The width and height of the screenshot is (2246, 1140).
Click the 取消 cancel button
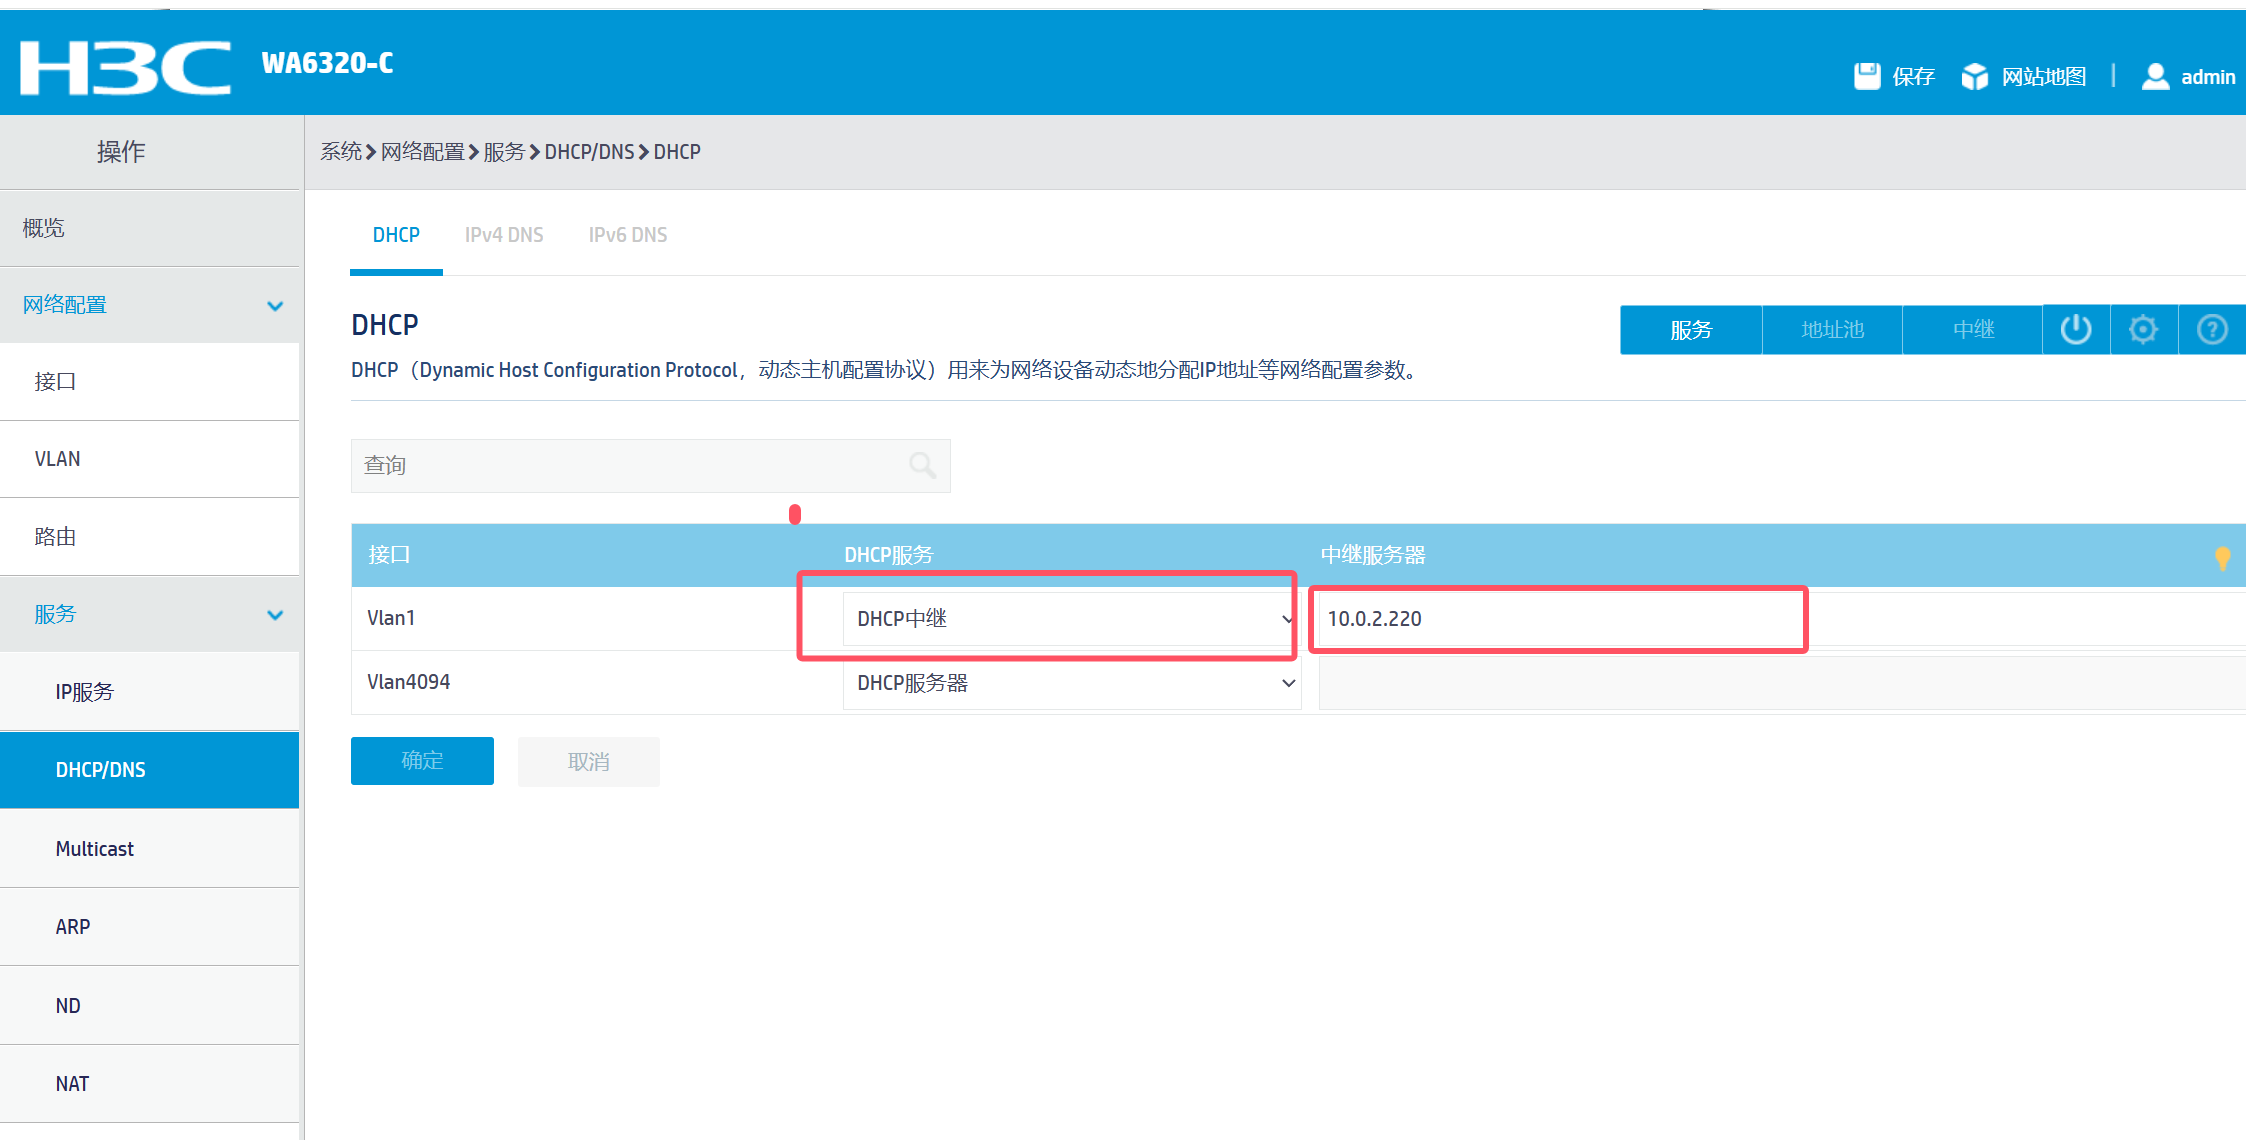tap(588, 762)
